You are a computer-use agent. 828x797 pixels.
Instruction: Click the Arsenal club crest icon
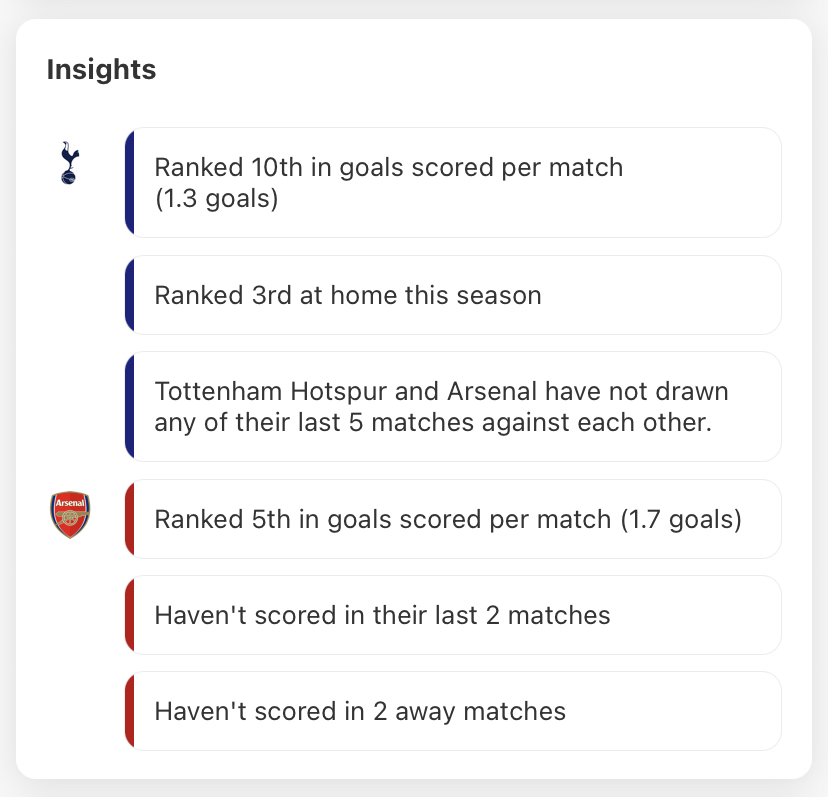(x=70, y=515)
